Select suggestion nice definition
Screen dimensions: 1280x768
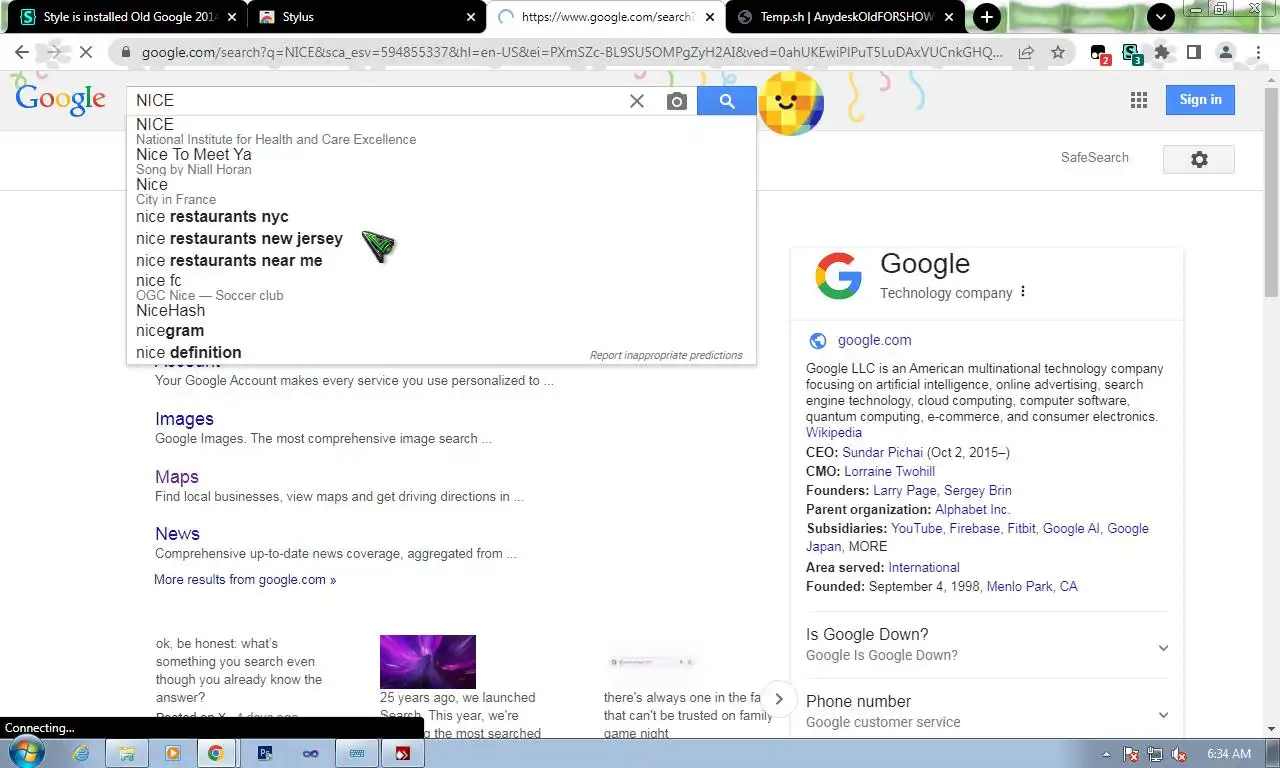441,353
